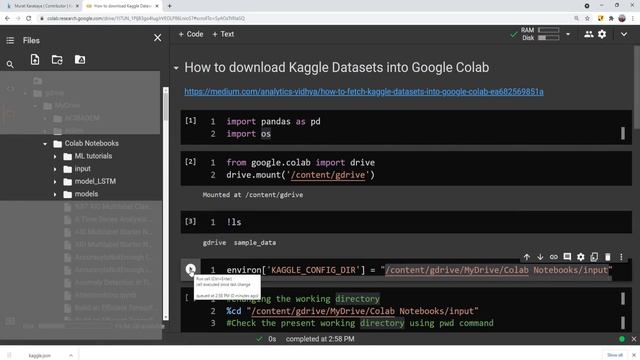This screenshot has width=640, height=360.
Task: Close the Files panel
Action: pos(158,38)
